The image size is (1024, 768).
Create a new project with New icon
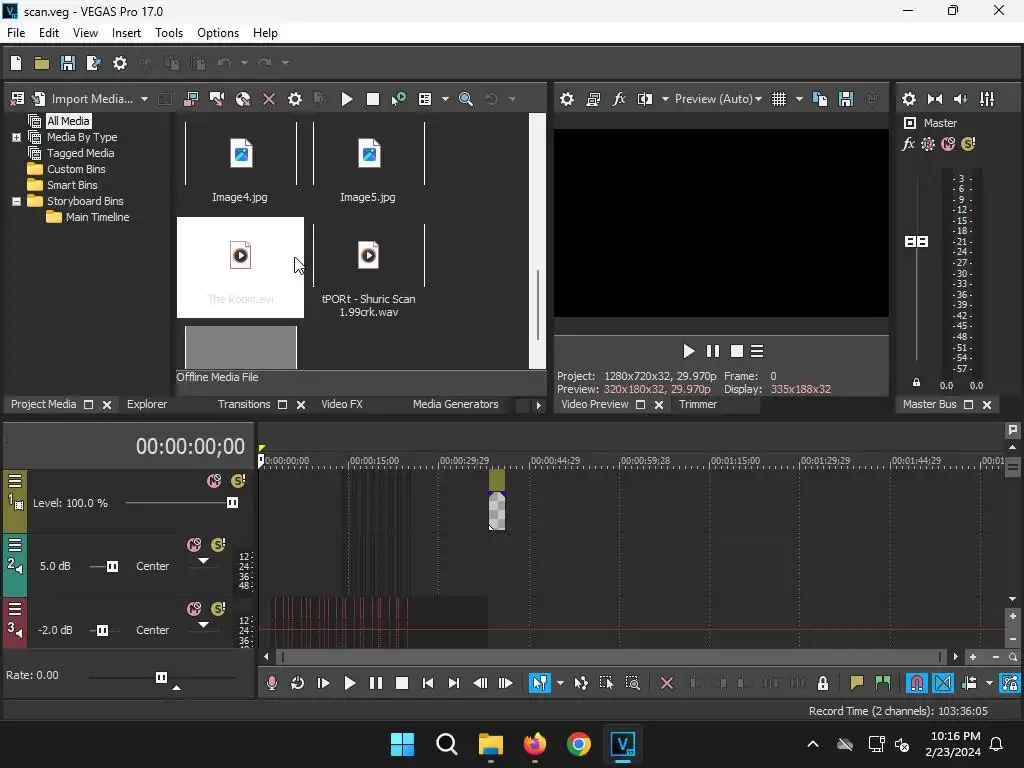16,63
